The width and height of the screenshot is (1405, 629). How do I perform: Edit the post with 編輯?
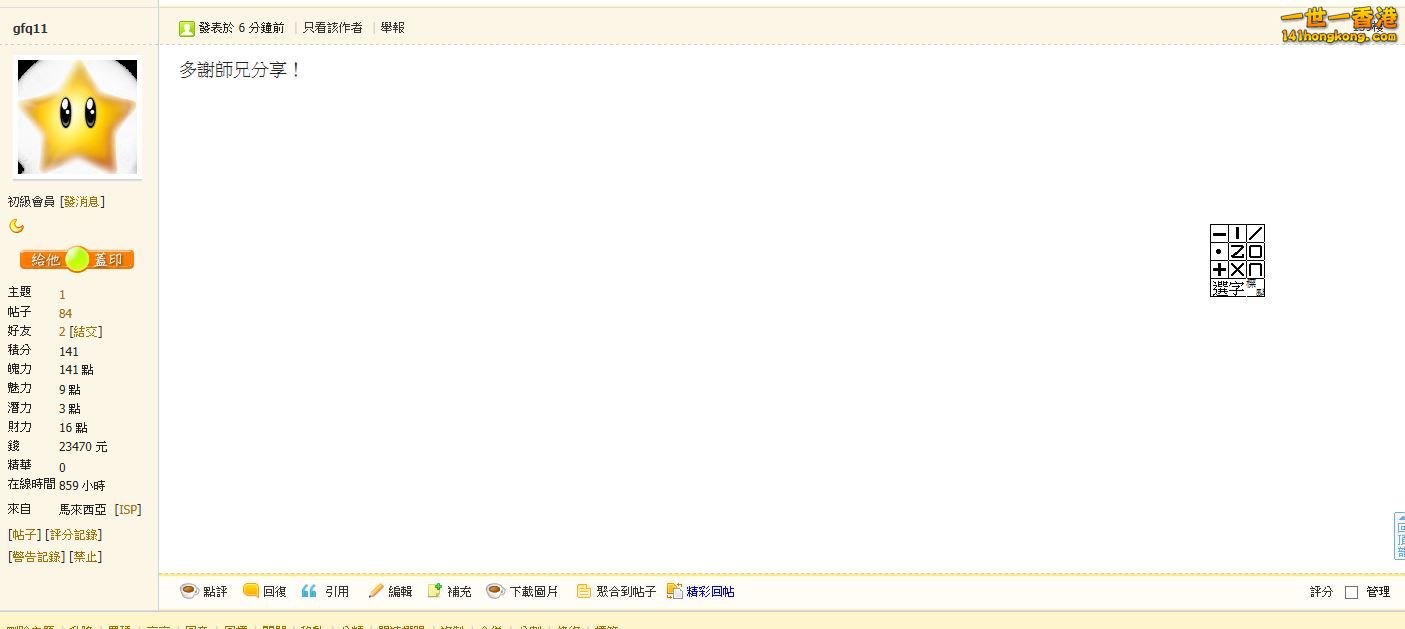pyautogui.click(x=390, y=591)
